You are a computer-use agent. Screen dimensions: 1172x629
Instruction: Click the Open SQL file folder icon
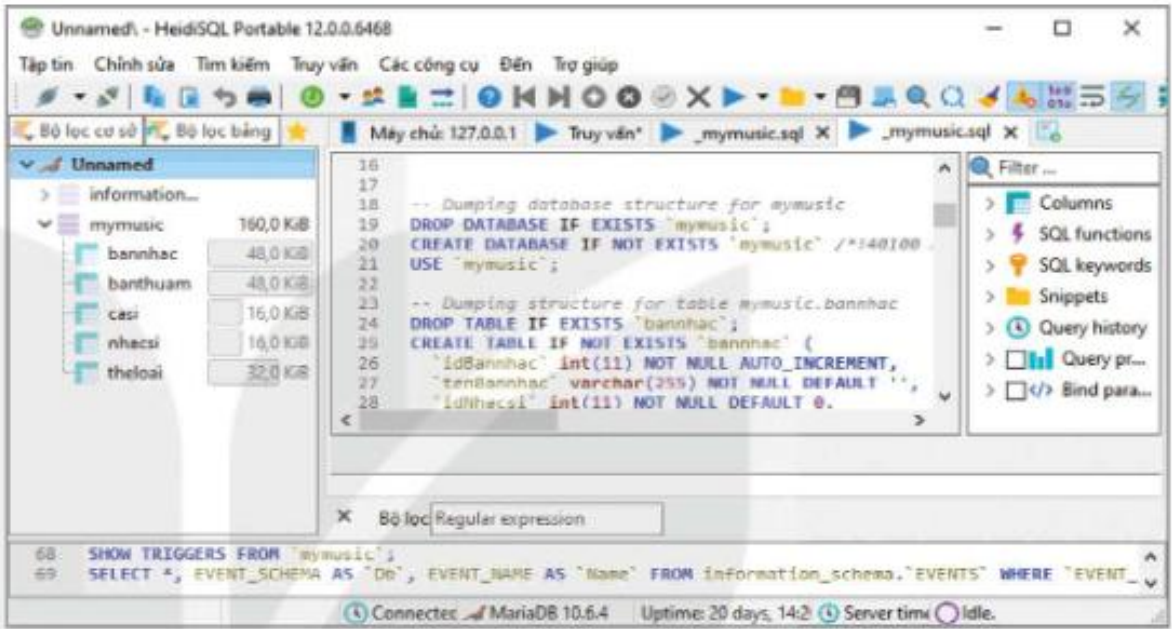792,97
